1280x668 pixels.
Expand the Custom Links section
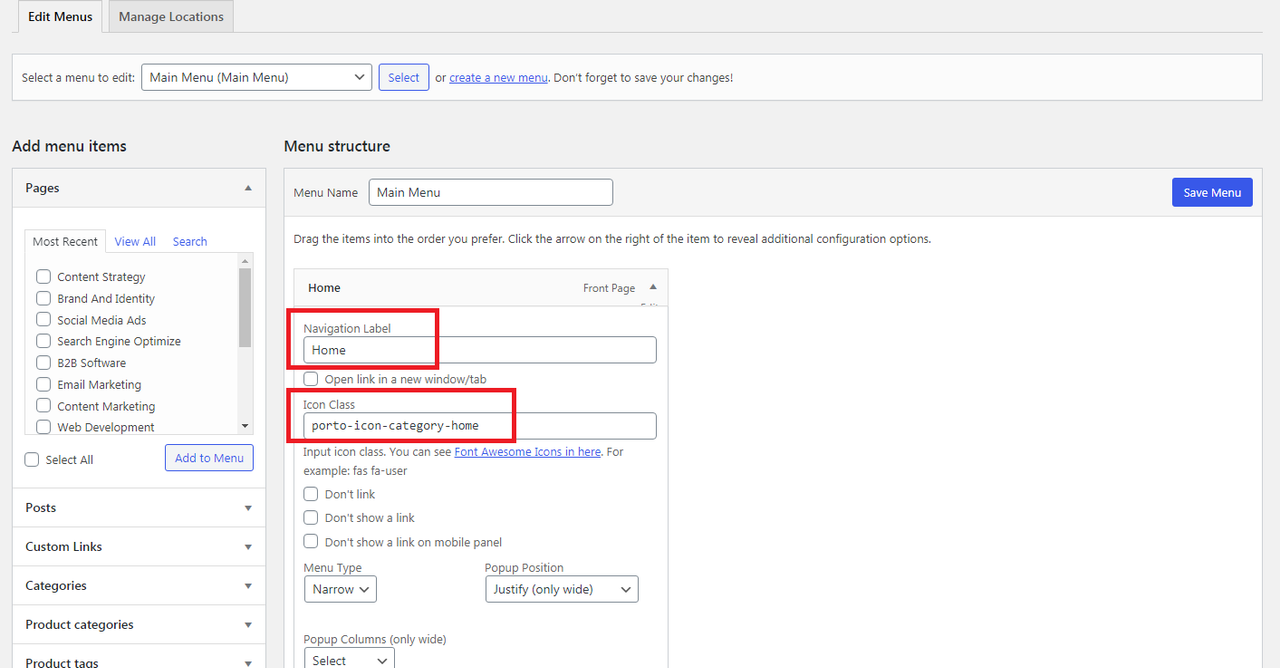[248, 547]
